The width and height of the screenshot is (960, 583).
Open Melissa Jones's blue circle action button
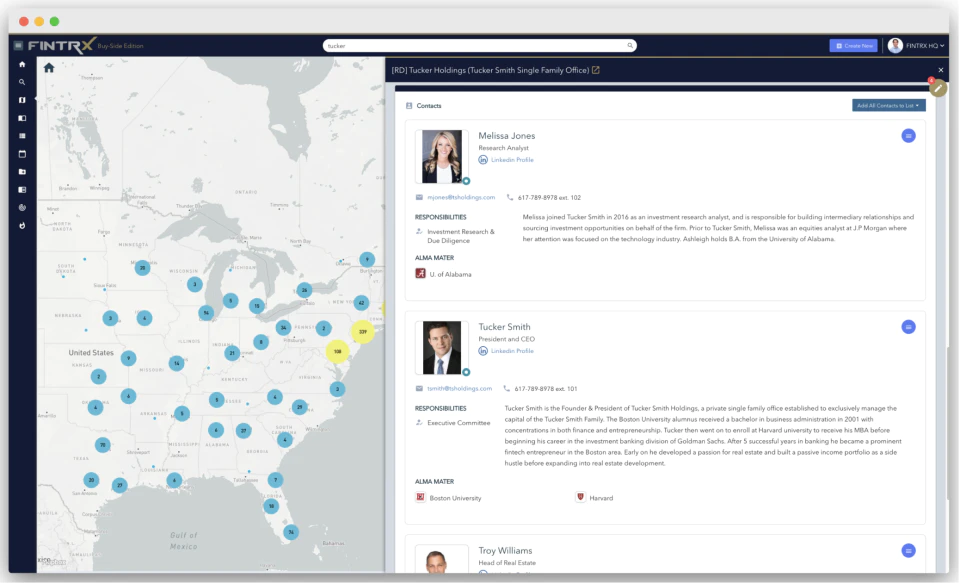pyautogui.click(x=909, y=136)
